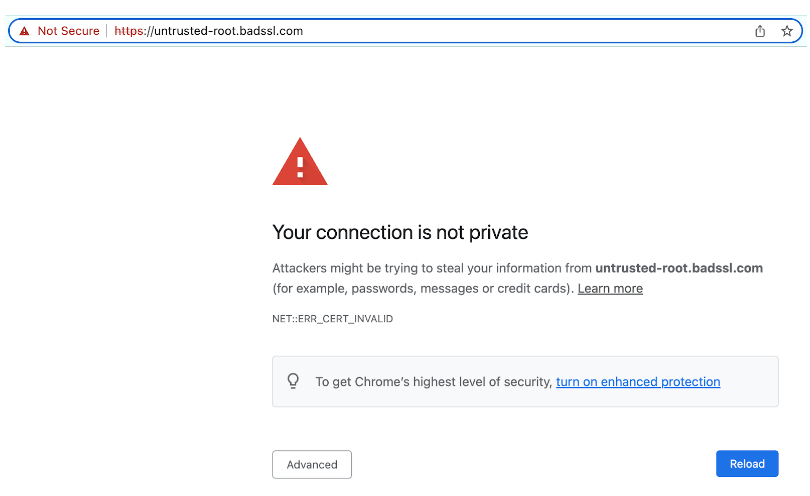Screen dimensions: 810x496
Task: Click the "Not Secure" label
Action: pos(68,31)
